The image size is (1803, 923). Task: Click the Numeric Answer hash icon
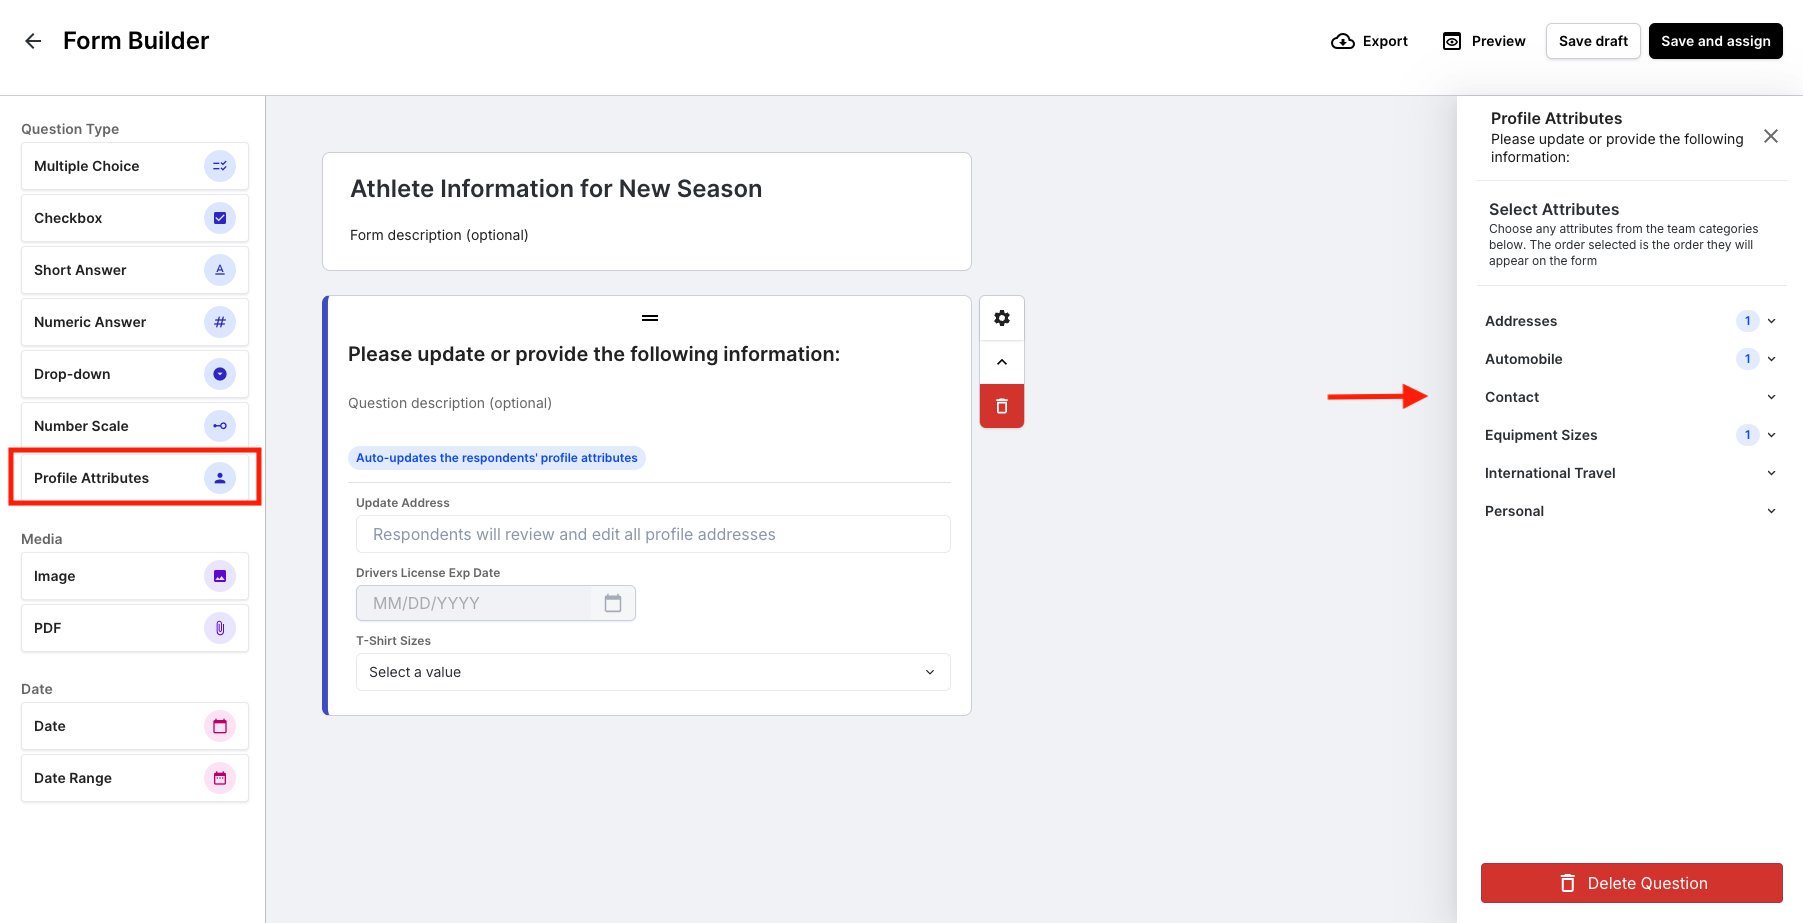coord(220,321)
